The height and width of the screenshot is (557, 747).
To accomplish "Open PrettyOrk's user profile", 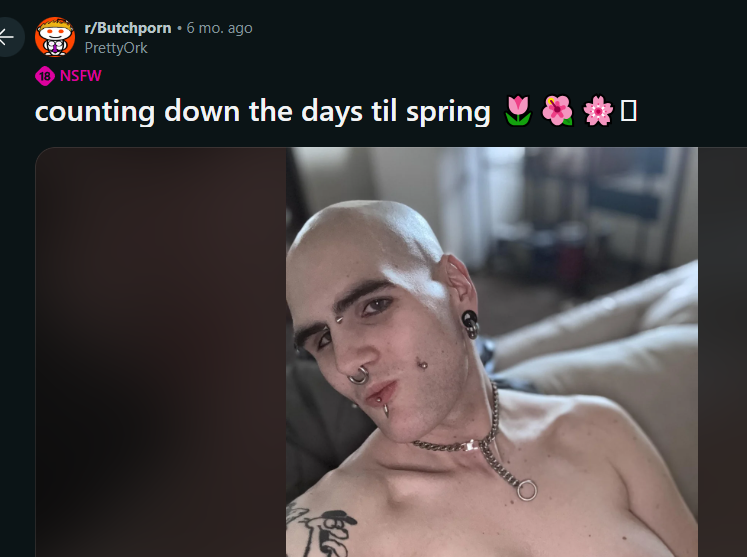I will point(116,48).
